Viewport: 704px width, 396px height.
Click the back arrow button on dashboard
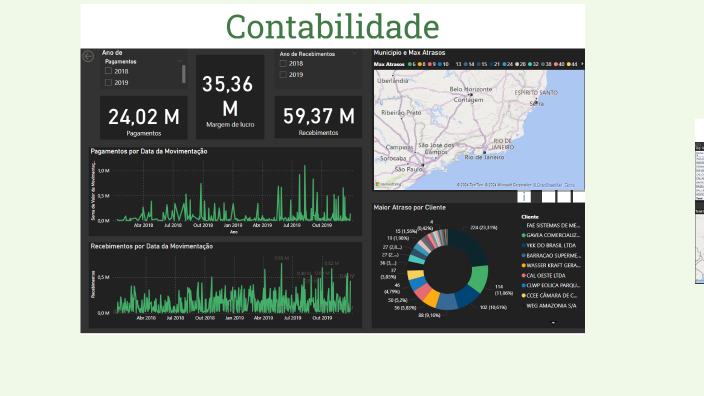pos(88,56)
